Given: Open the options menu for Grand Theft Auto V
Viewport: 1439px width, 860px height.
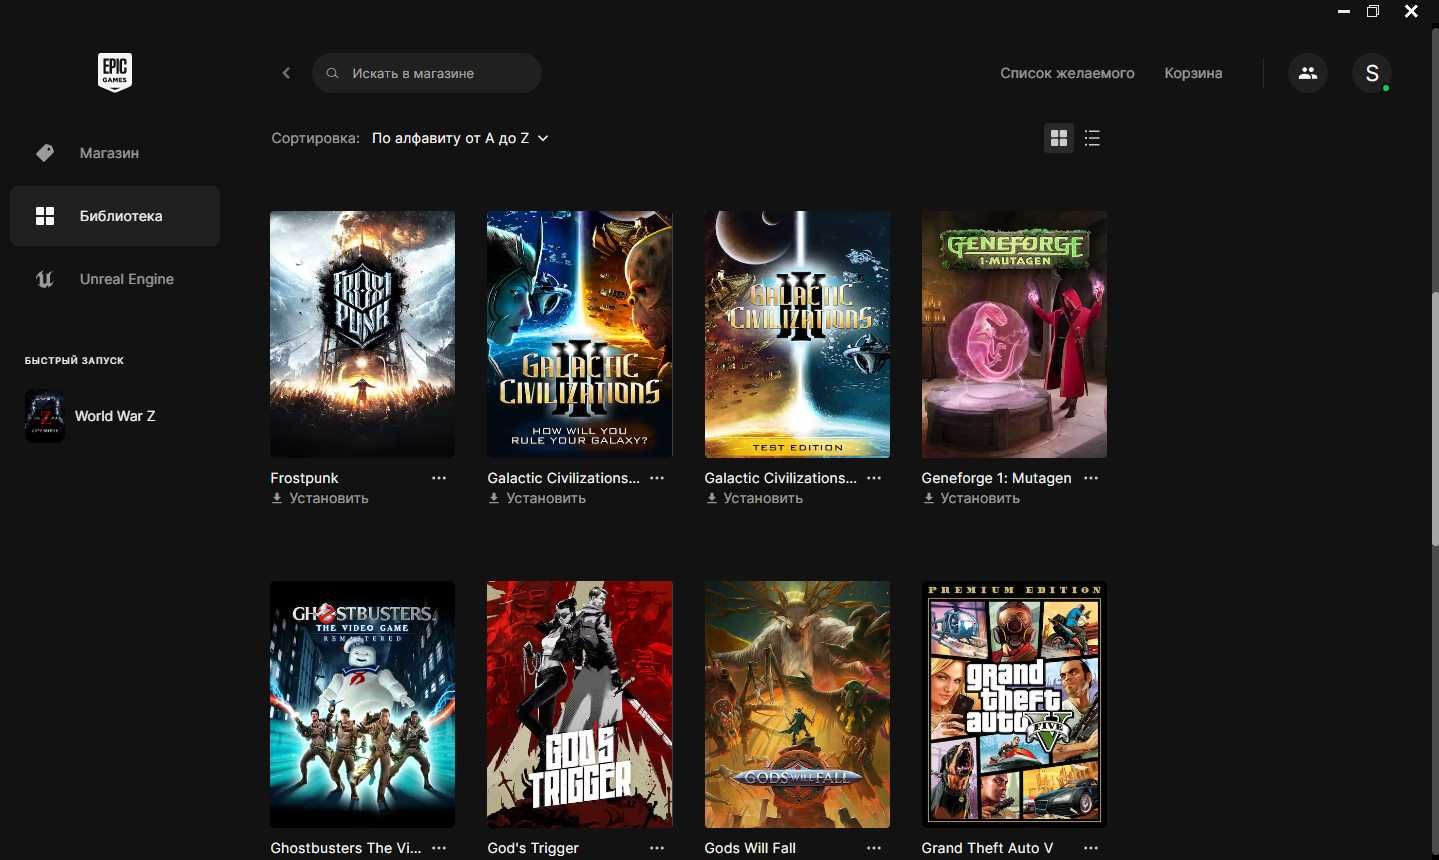Looking at the screenshot, I should (x=1091, y=848).
